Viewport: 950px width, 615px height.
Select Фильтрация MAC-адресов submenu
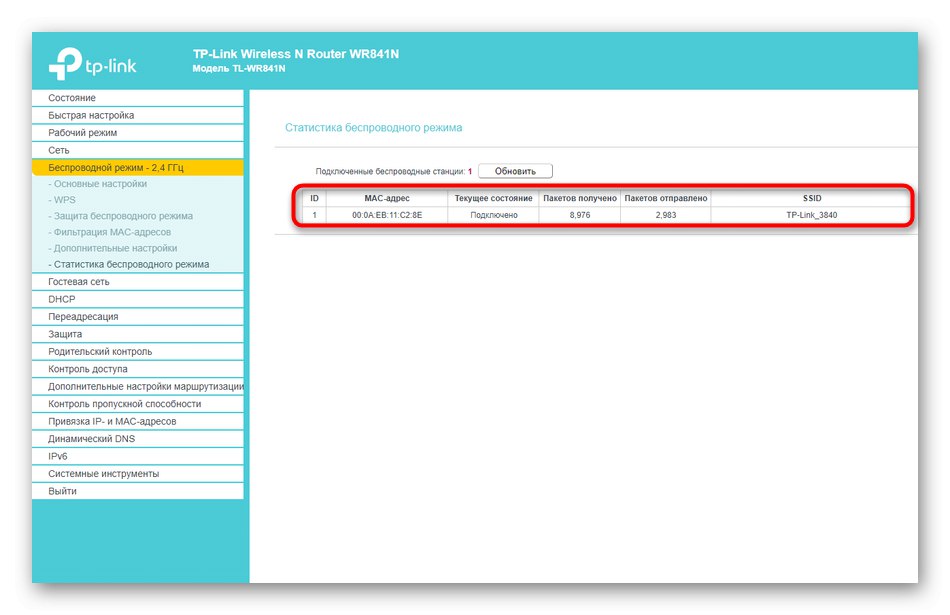tap(110, 232)
